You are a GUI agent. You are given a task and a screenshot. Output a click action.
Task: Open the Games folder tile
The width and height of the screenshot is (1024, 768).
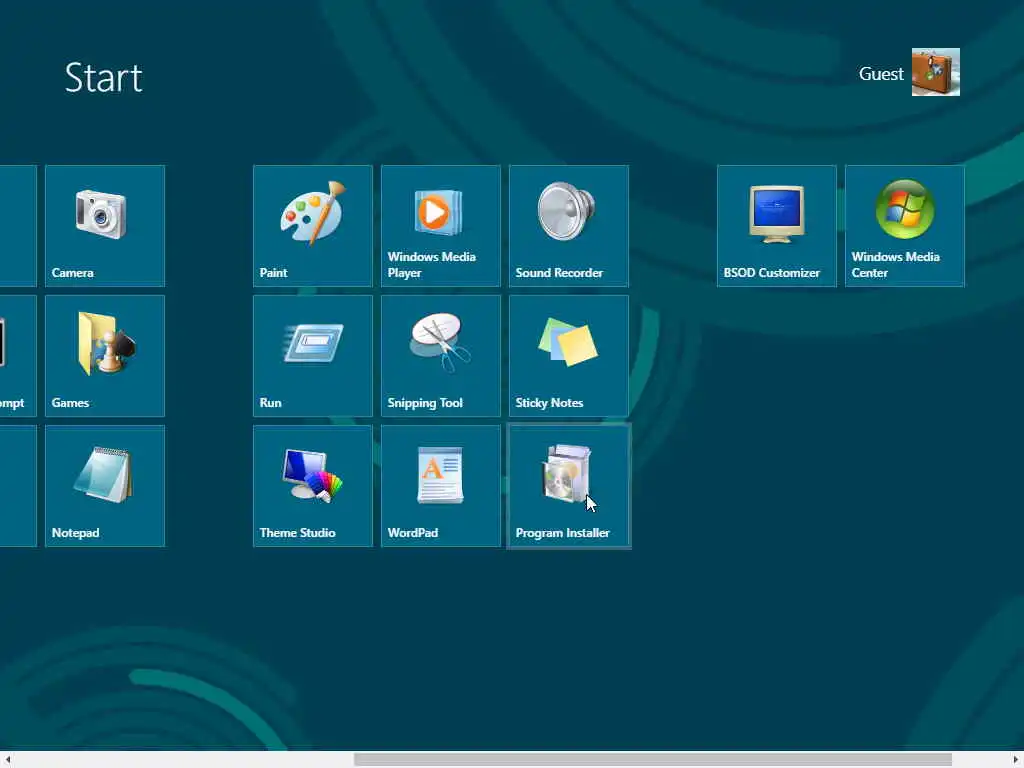coord(105,356)
